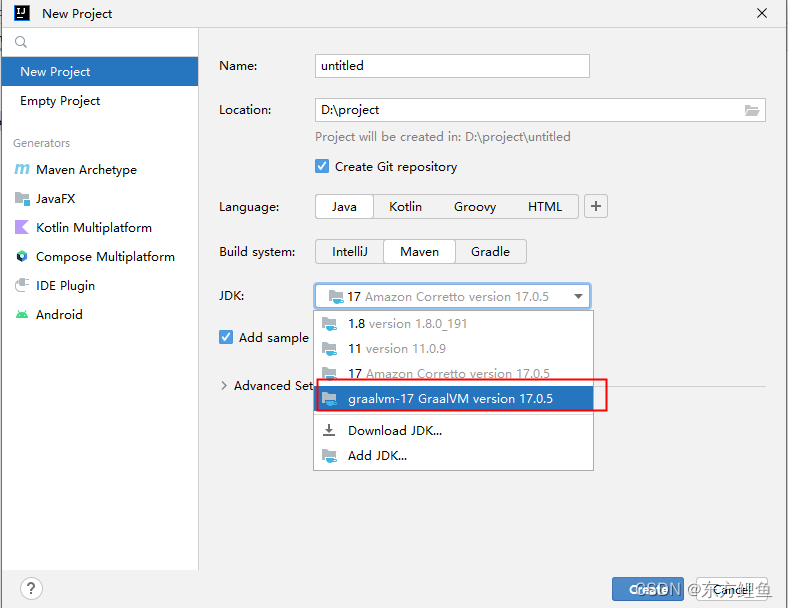Viewport: 788px width, 608px height.
Task: Open JavaFX generator label
Action: (56, 198)
